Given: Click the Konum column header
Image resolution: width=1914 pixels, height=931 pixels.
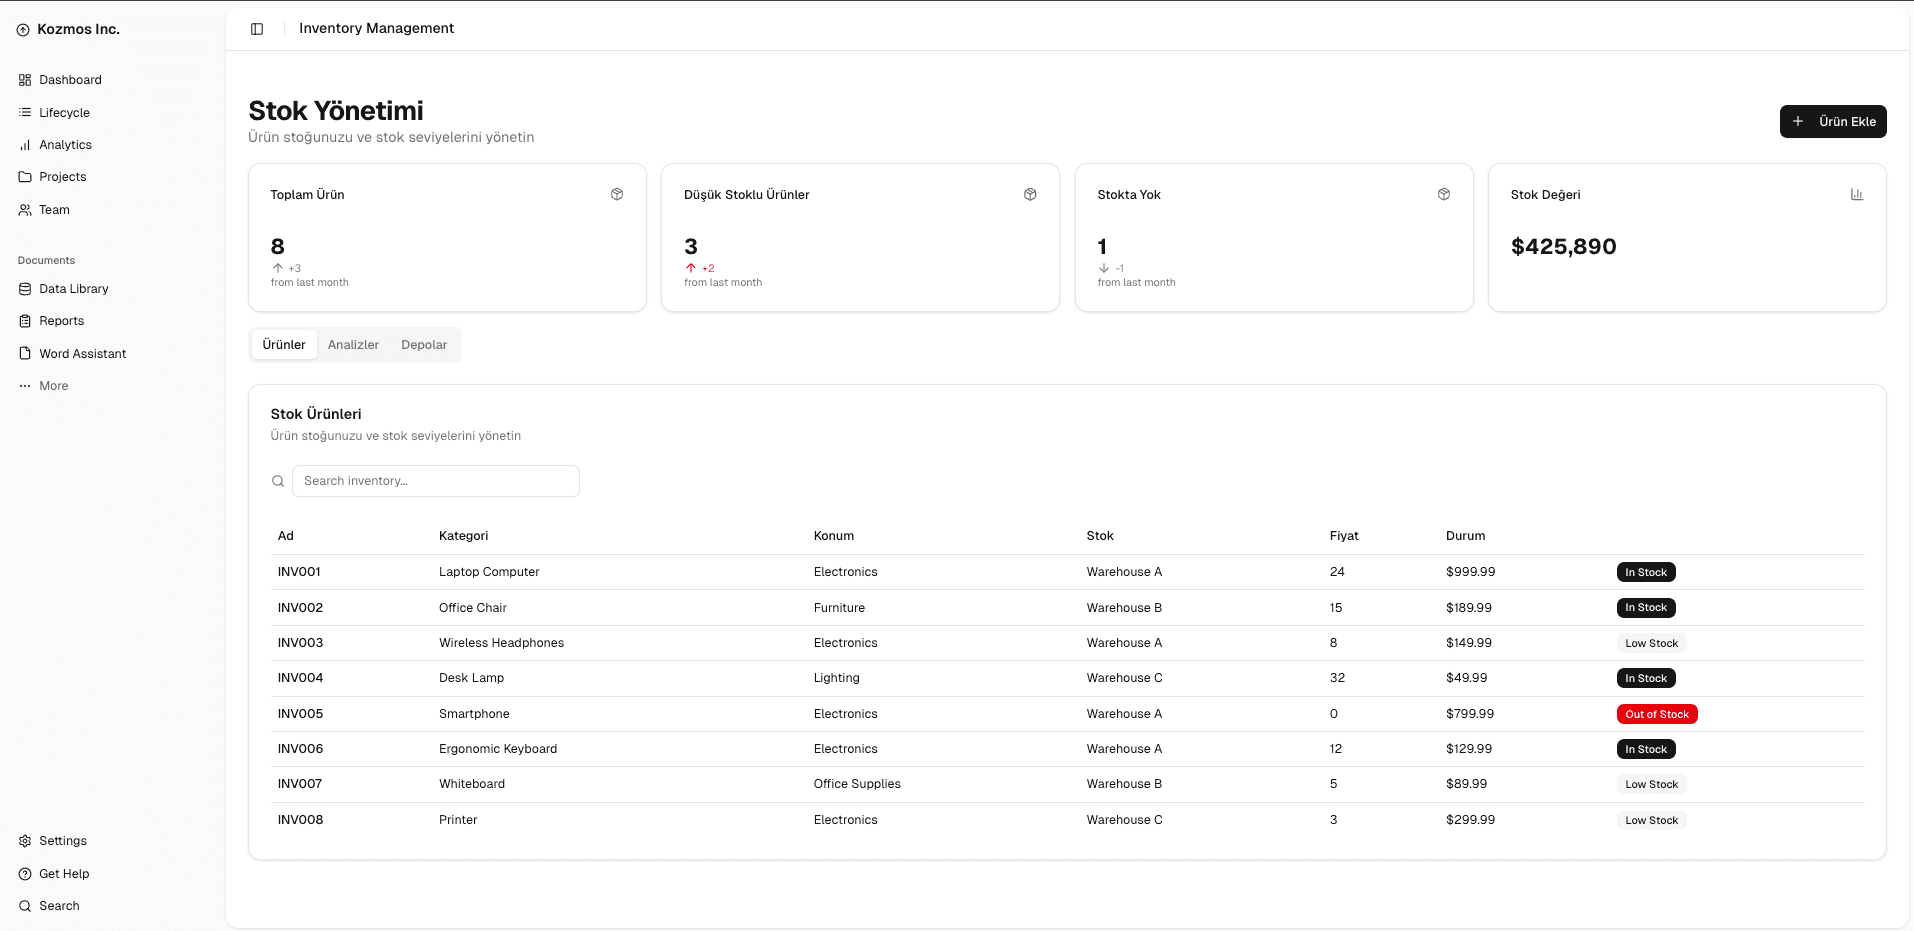Looking at the screenshot, I should [834, 536].
